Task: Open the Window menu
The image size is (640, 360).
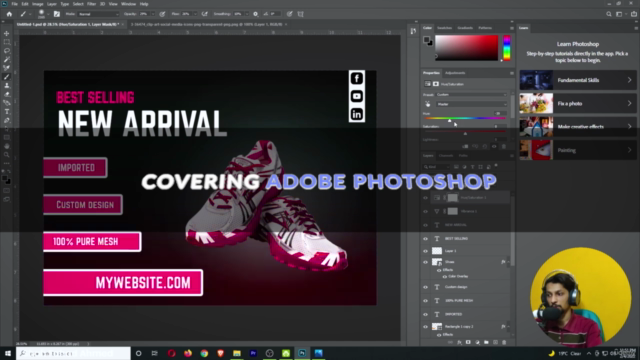Action: click(128, 4)
